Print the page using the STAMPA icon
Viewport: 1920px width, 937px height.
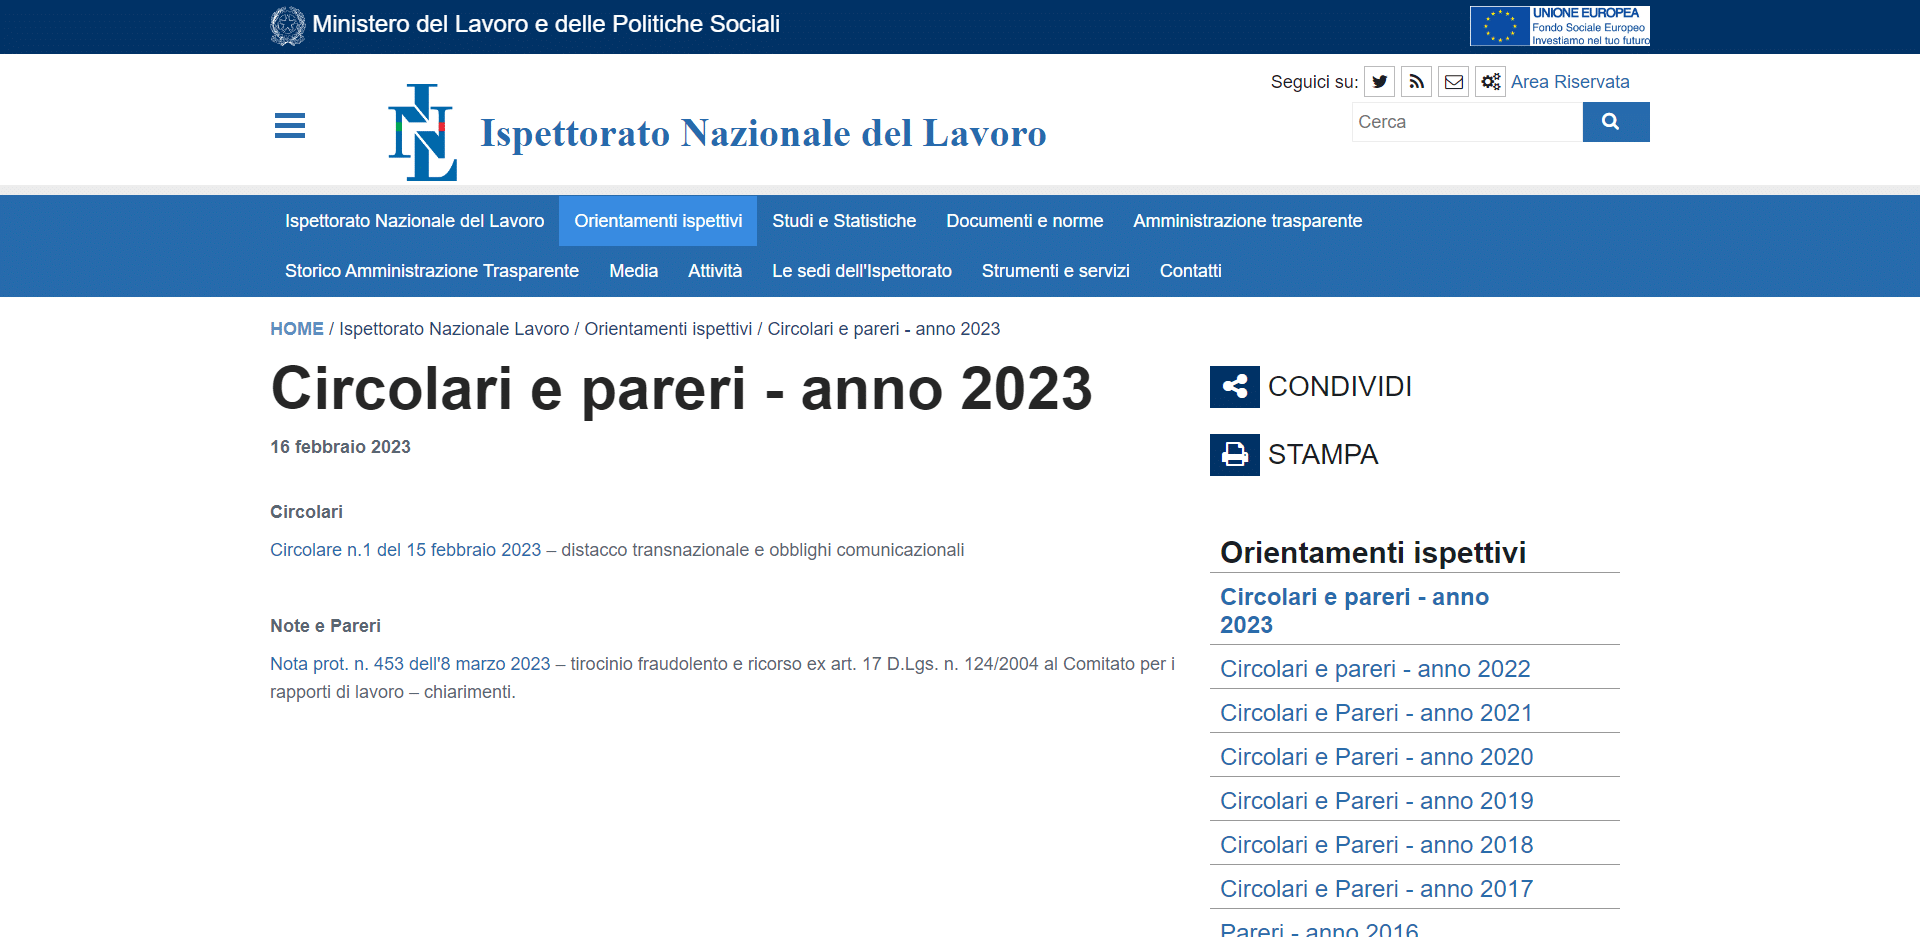(x=1234, y=454)
